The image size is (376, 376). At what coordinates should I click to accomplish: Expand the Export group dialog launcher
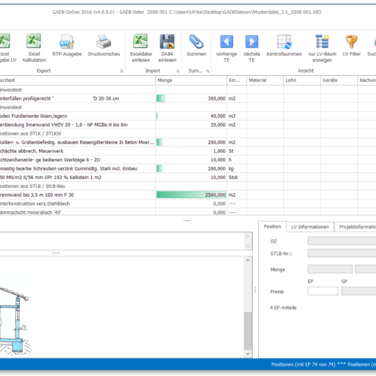pyautogui.click(x=121, y=71)
